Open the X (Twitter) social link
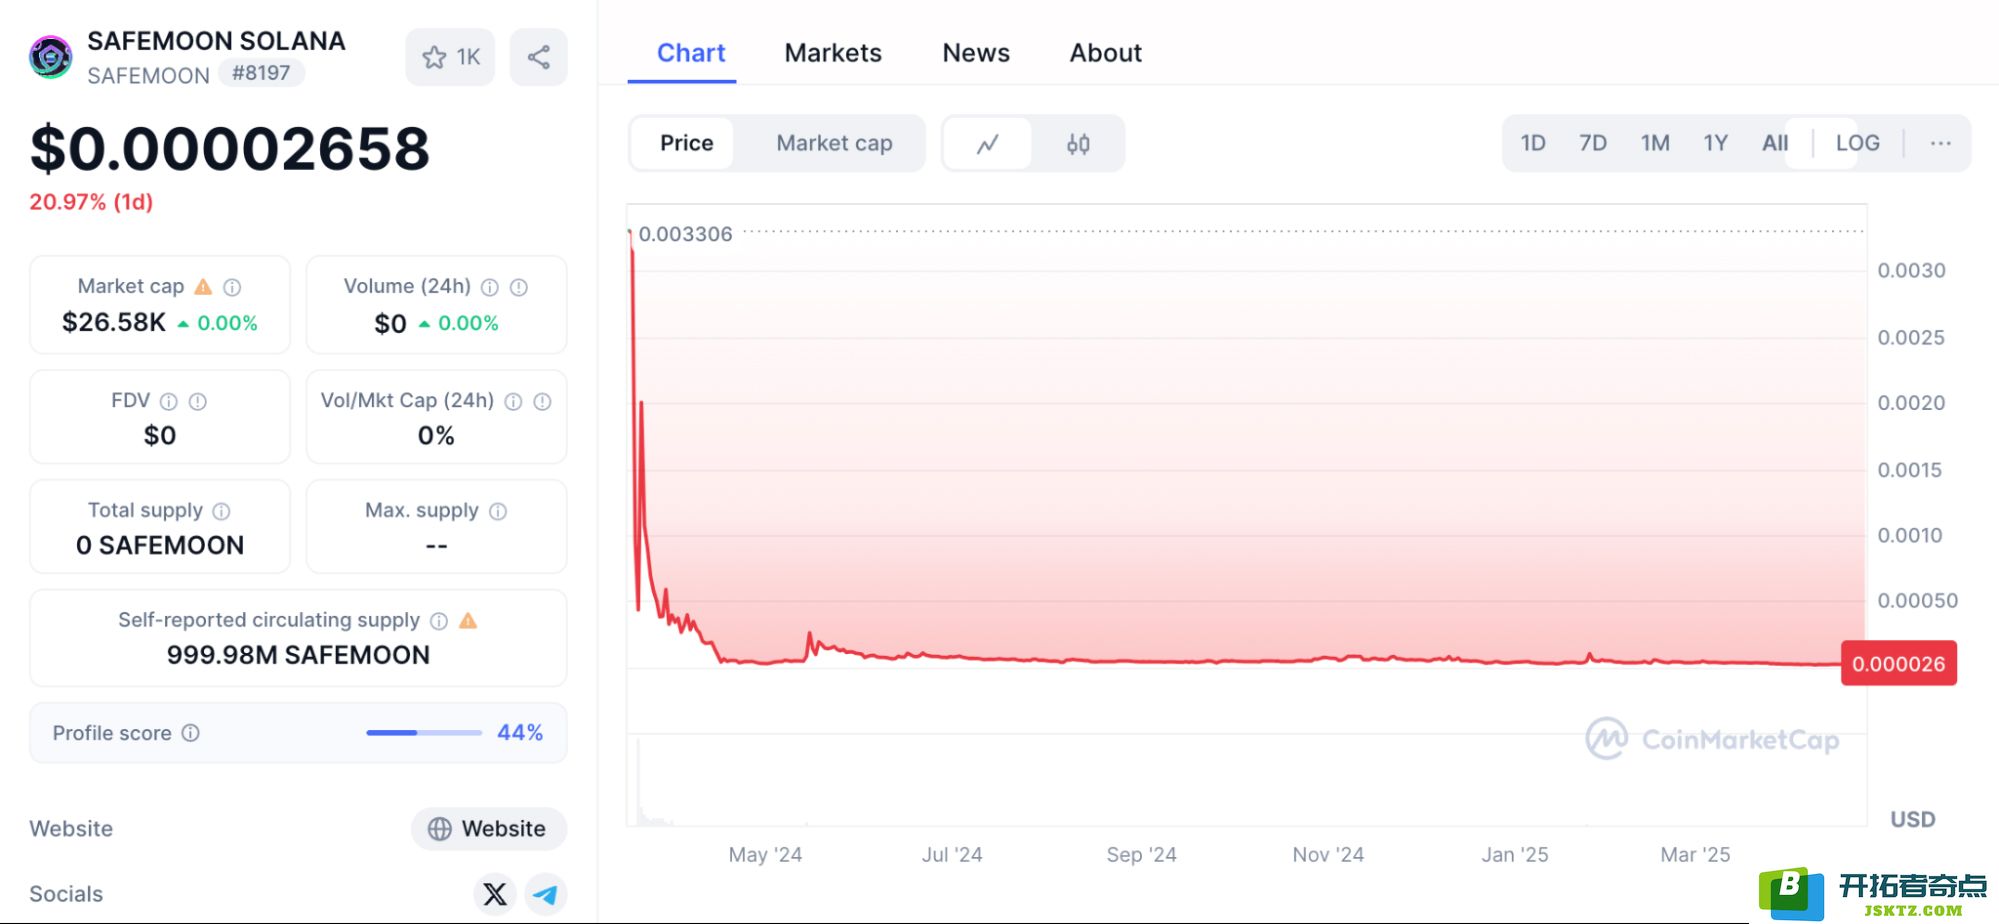1999x924 pixels. point(495,894)
